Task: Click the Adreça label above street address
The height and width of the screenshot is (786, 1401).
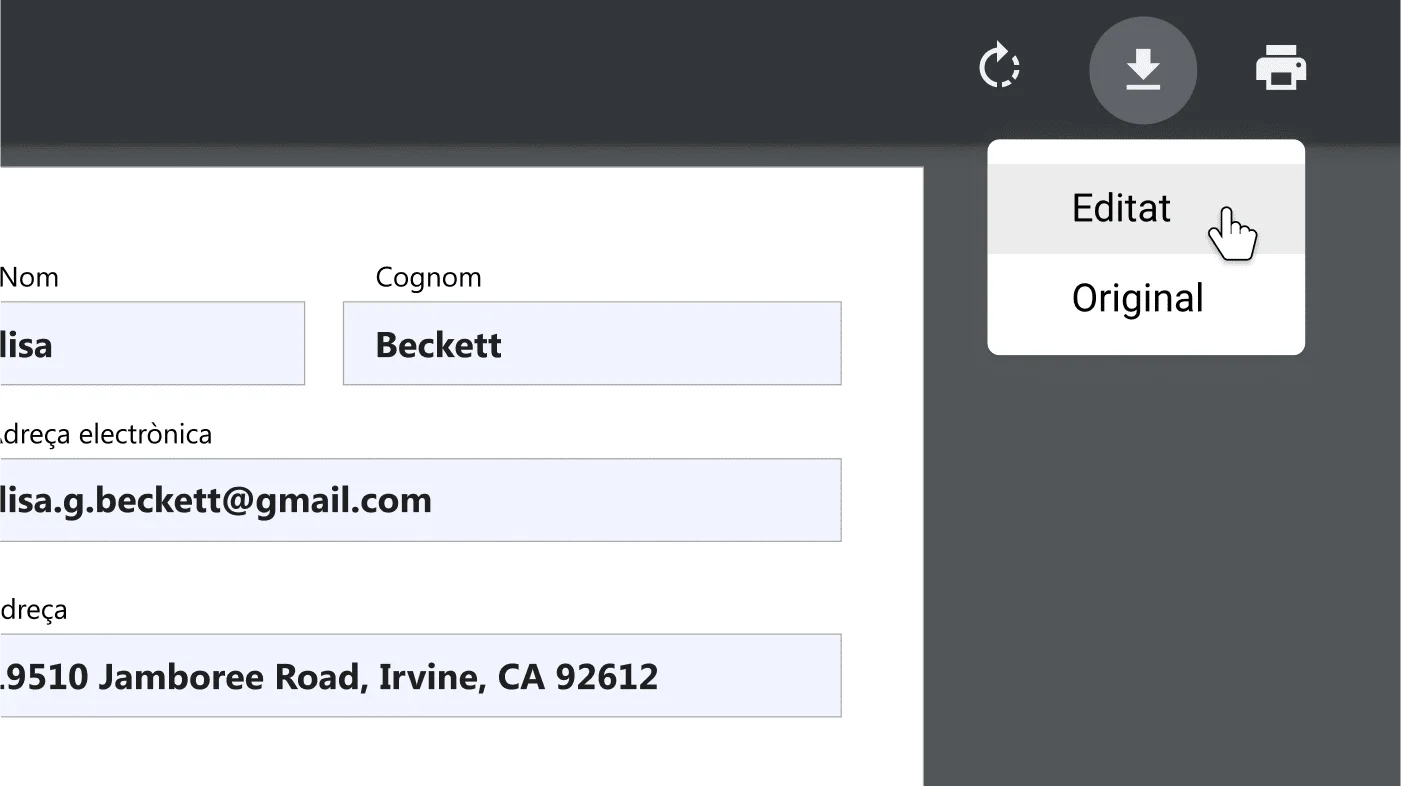Action: [x=34, y=609]
